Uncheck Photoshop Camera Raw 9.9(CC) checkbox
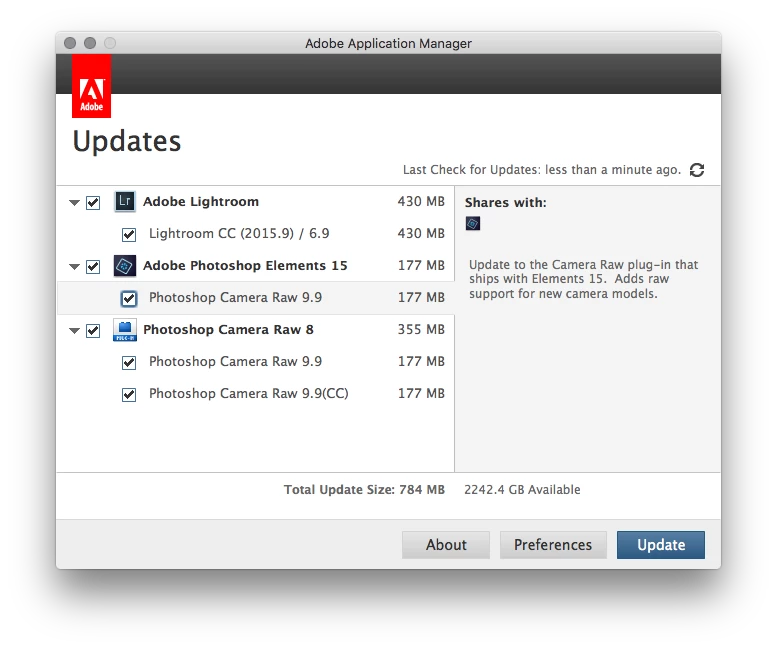The image size is (777, 649). [x=129, y=394]
